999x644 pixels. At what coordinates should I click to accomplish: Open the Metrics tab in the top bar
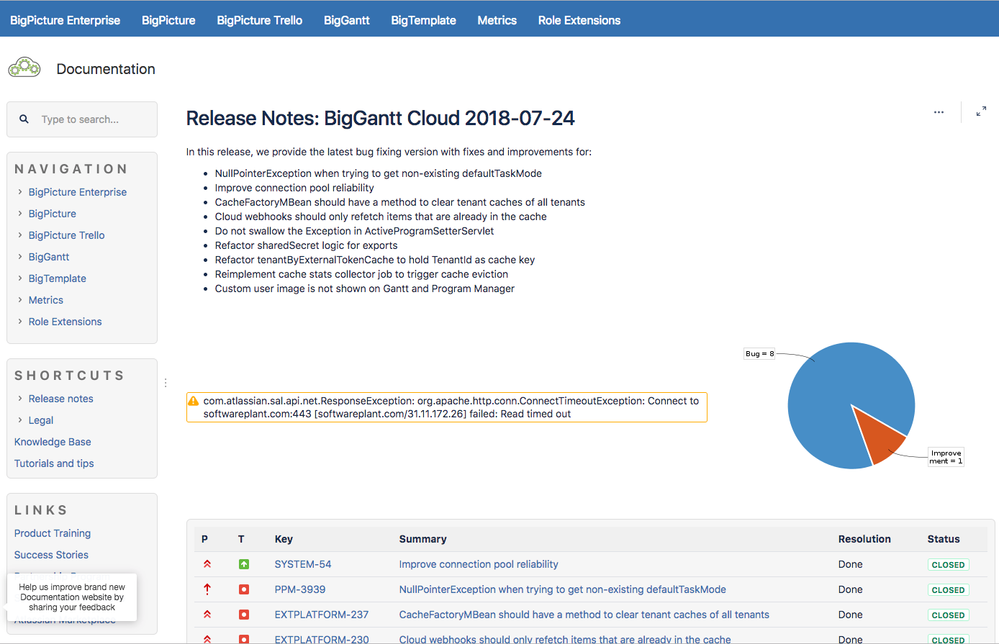(x=497, y=20)
